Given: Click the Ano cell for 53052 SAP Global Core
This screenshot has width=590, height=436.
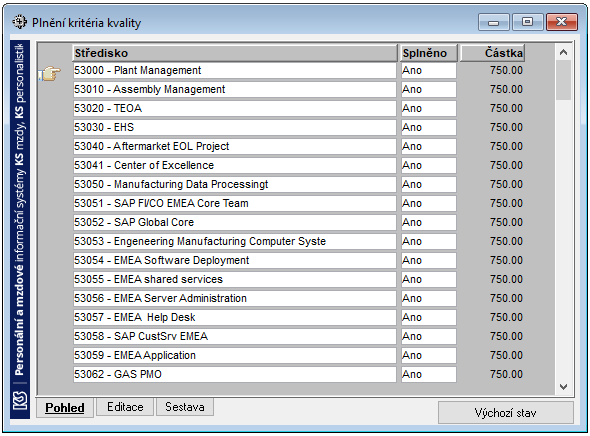Looking at the screenshot, I should [429, 222].
